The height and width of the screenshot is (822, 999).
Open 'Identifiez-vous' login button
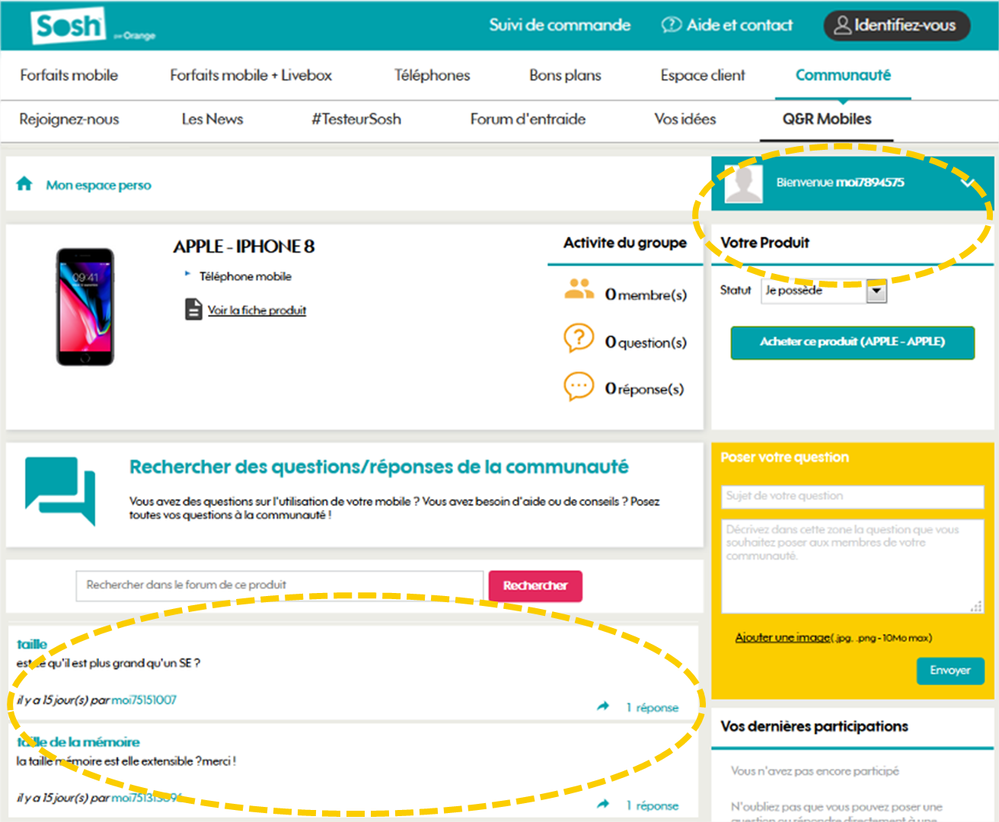pos(896,26)
